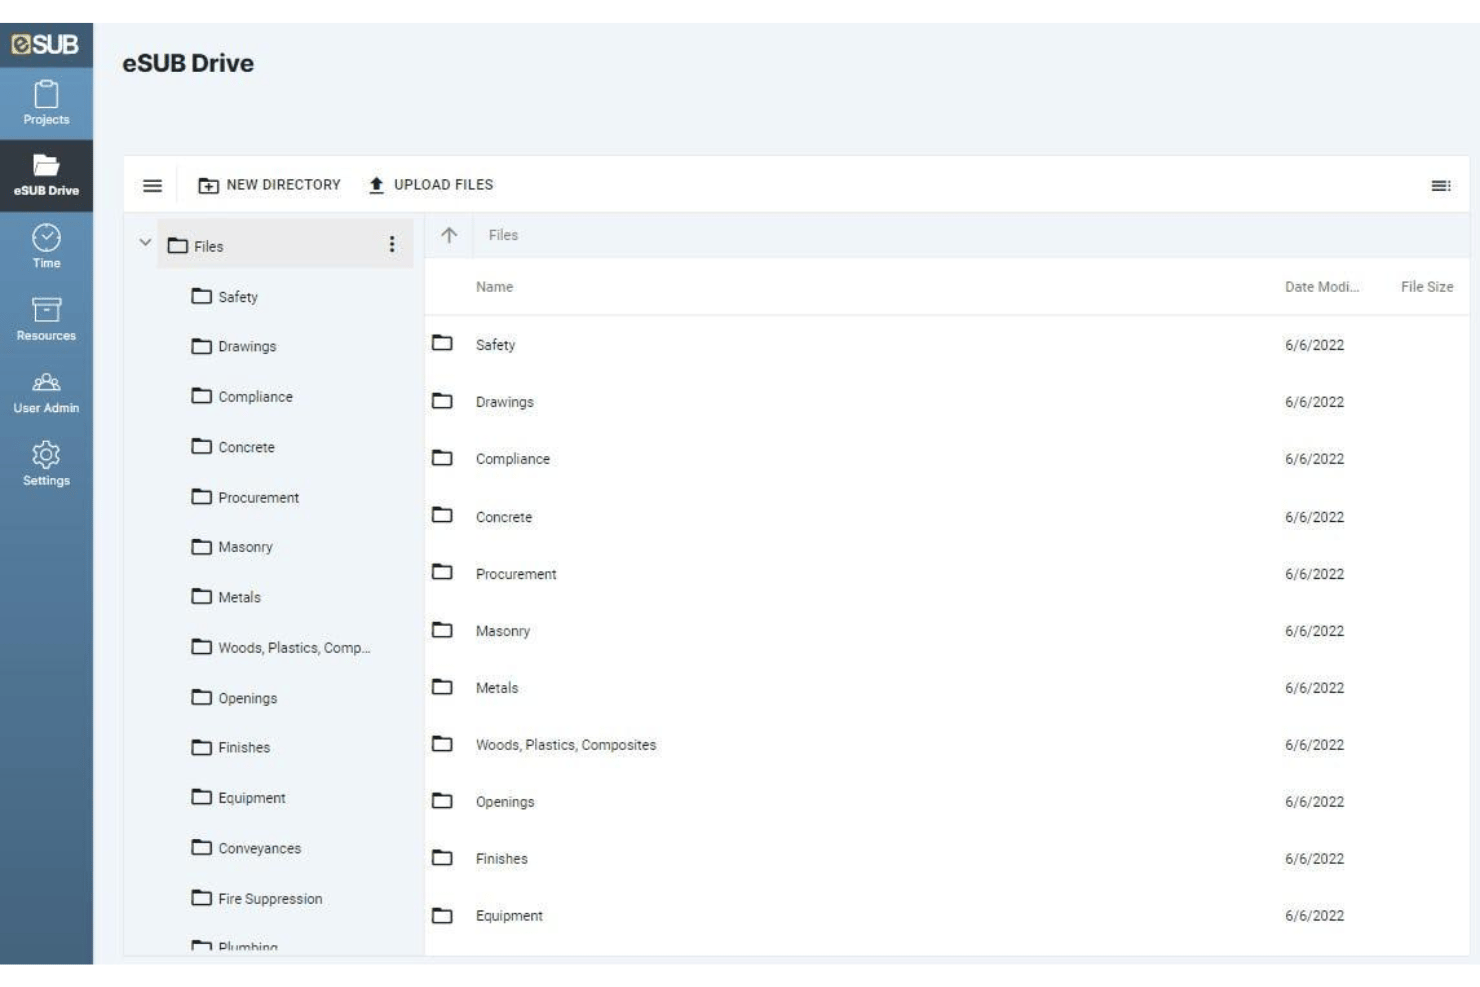Select Openings folder in the tree
The width and height of the screenshot is (1480, 987).
point(234,698)
